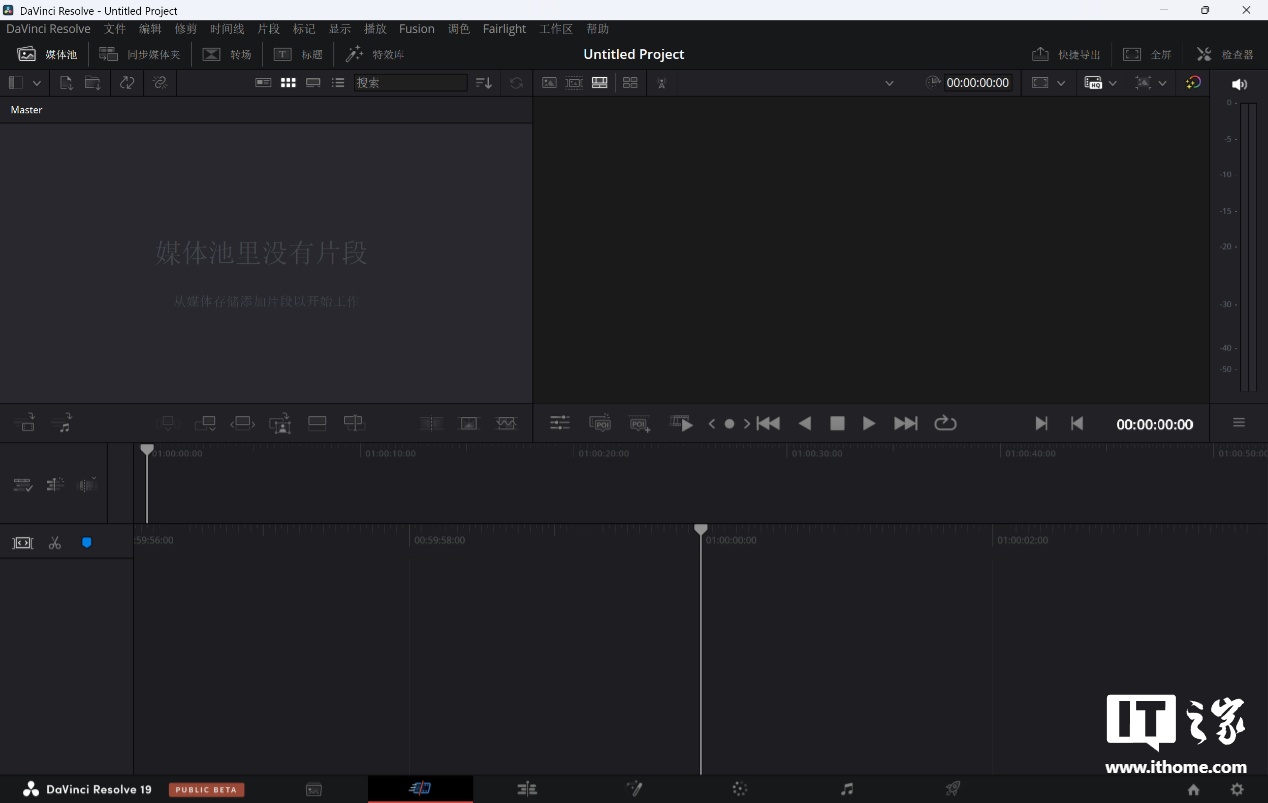1268x803 pixels.
Task: Switch media pool to list view
Action: (x=338, y=83)
